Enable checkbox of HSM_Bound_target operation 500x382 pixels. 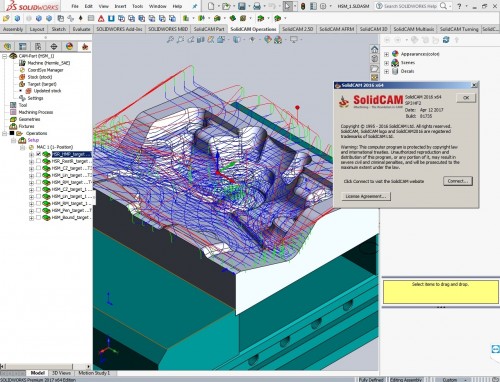coord(38,217)
